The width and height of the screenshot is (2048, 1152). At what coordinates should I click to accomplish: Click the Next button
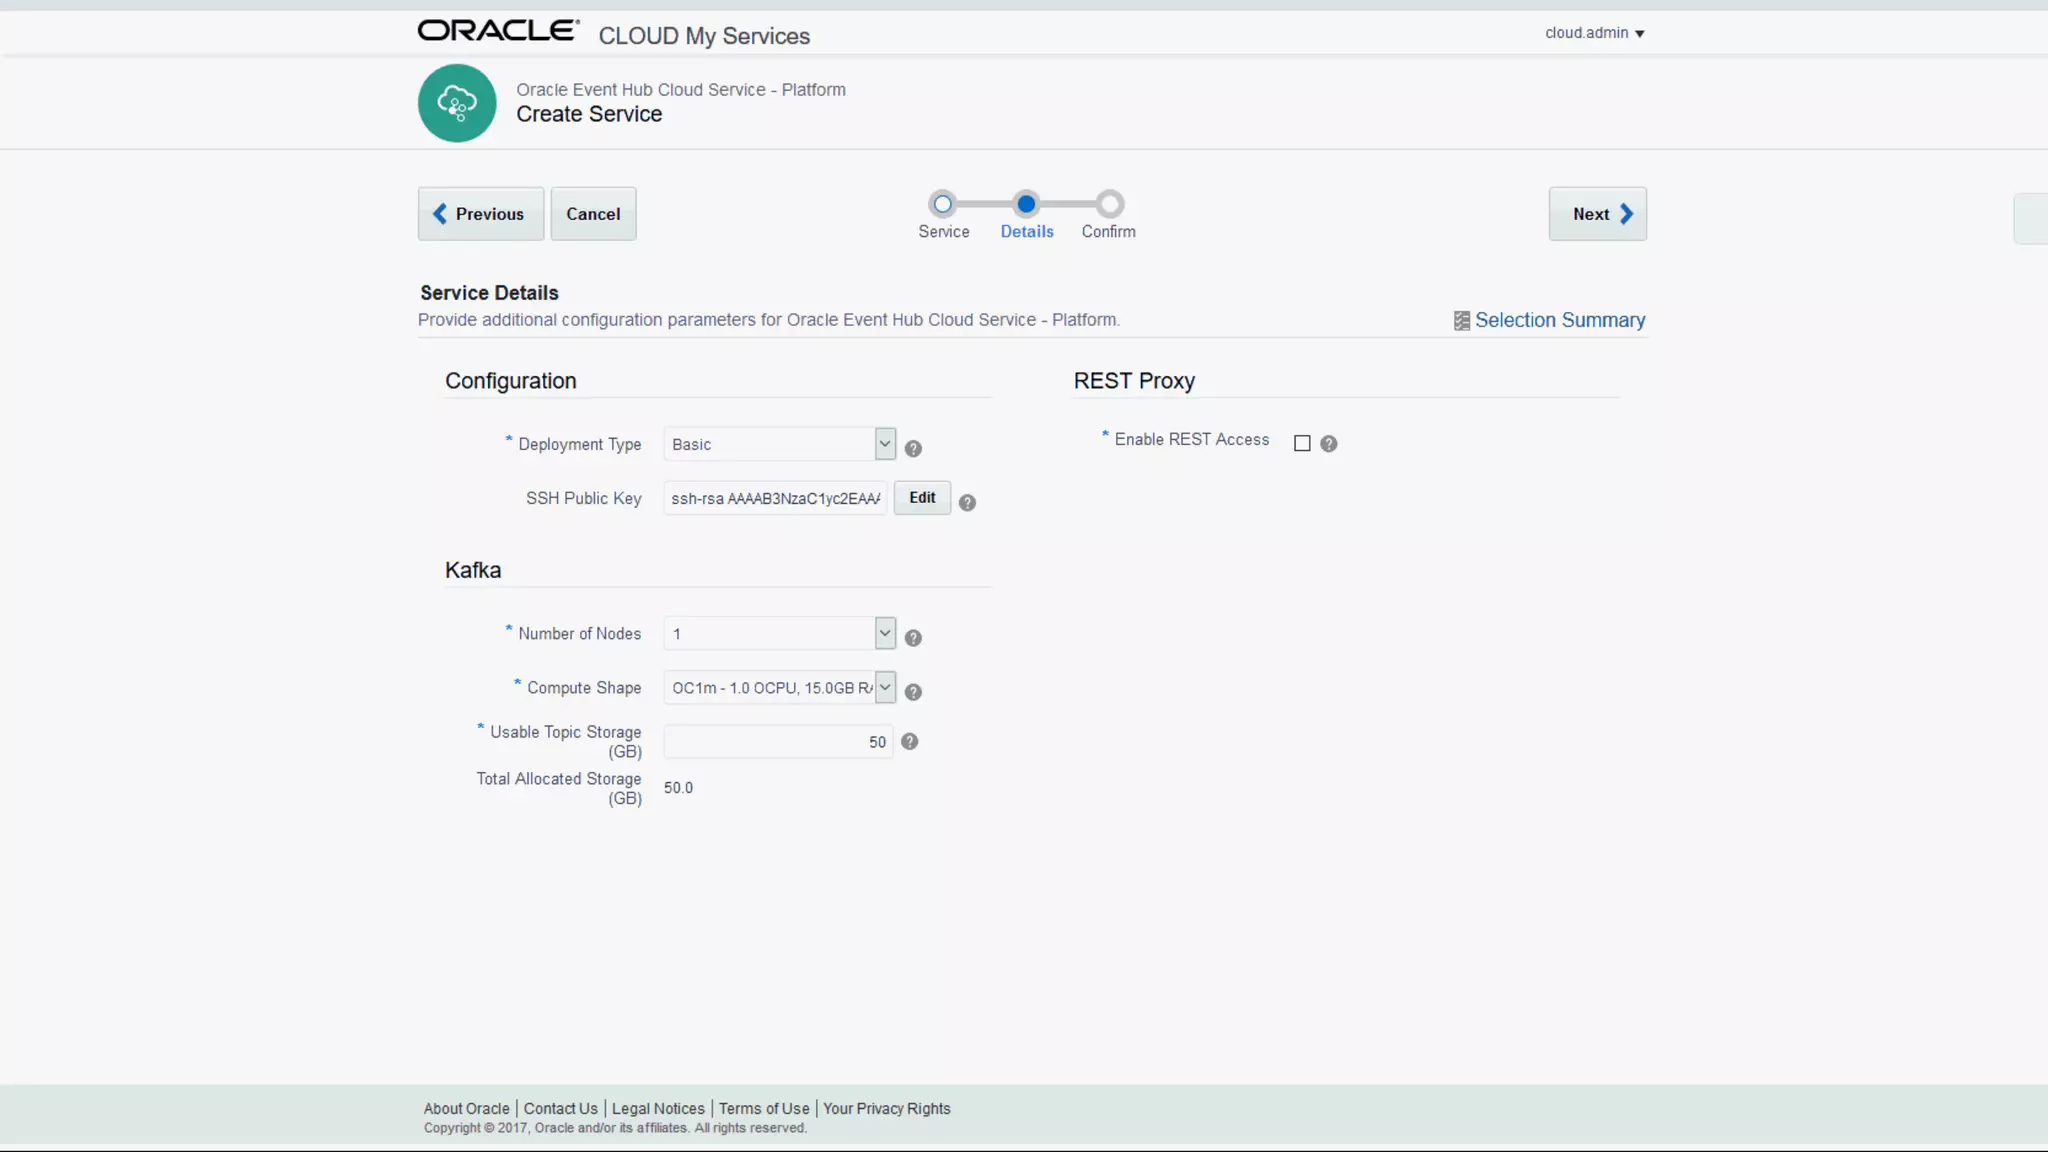coord(1597,214)
